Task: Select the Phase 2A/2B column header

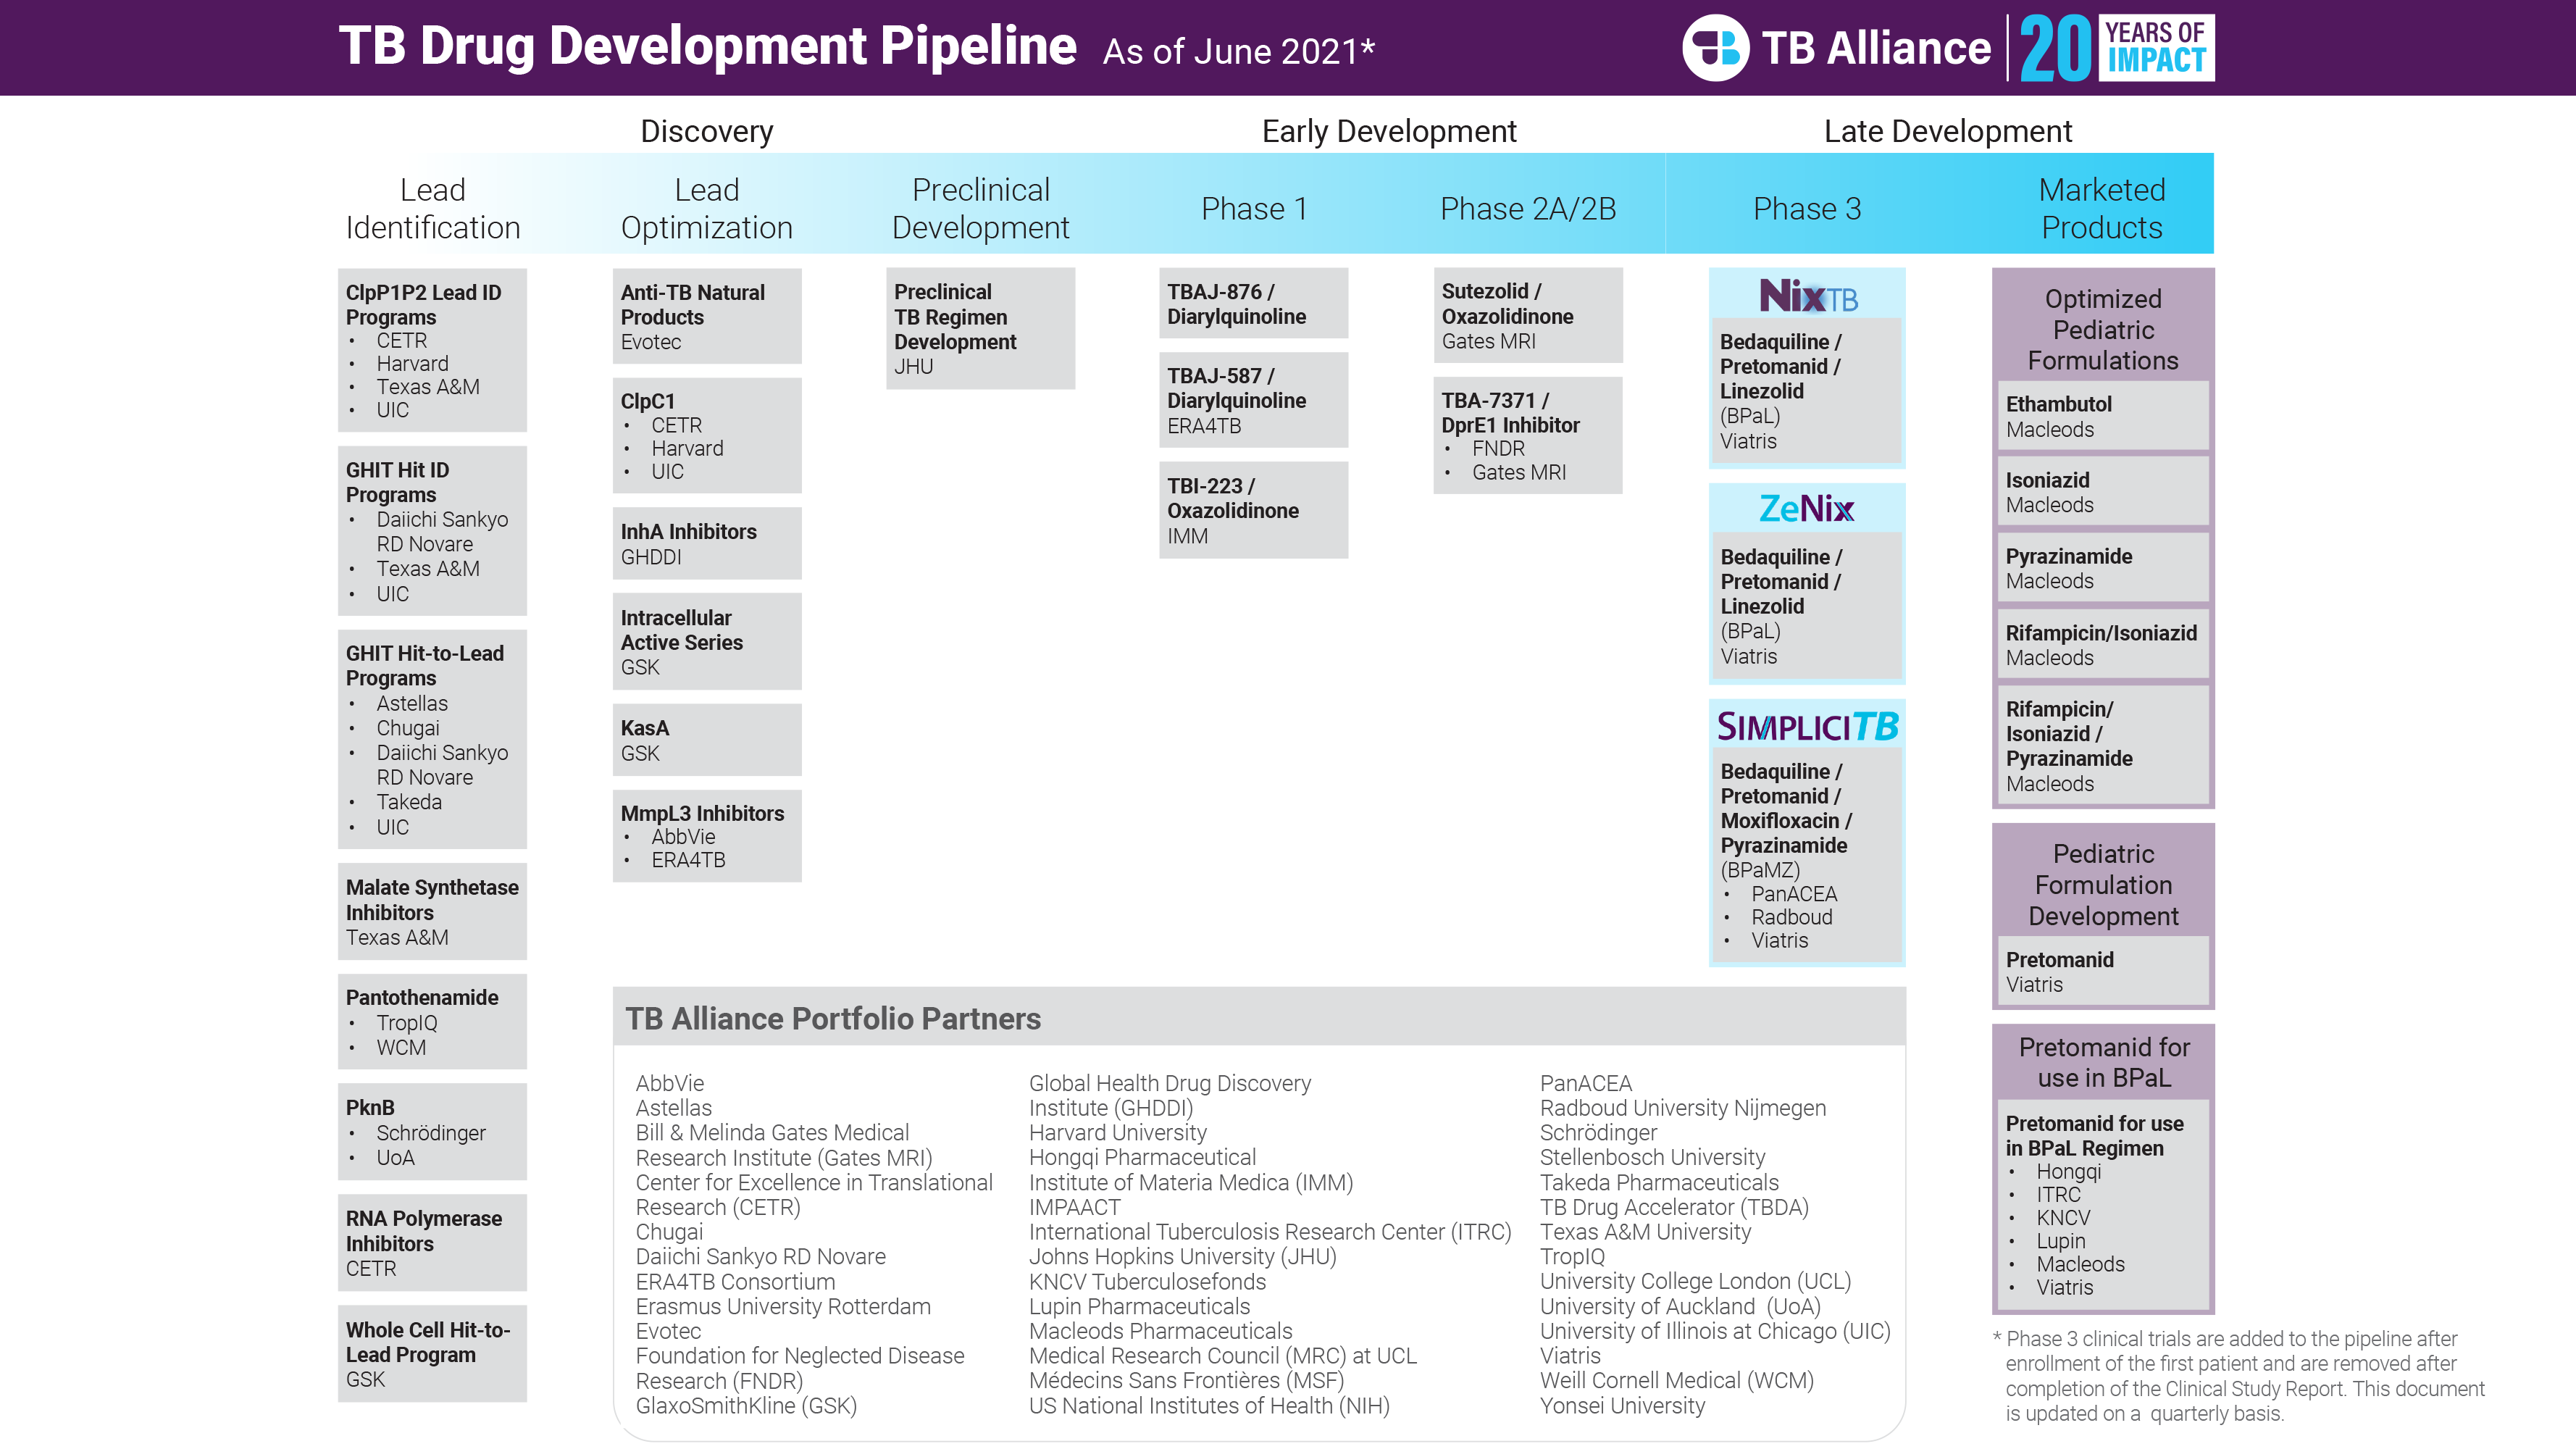Action: click(1528, 208)
